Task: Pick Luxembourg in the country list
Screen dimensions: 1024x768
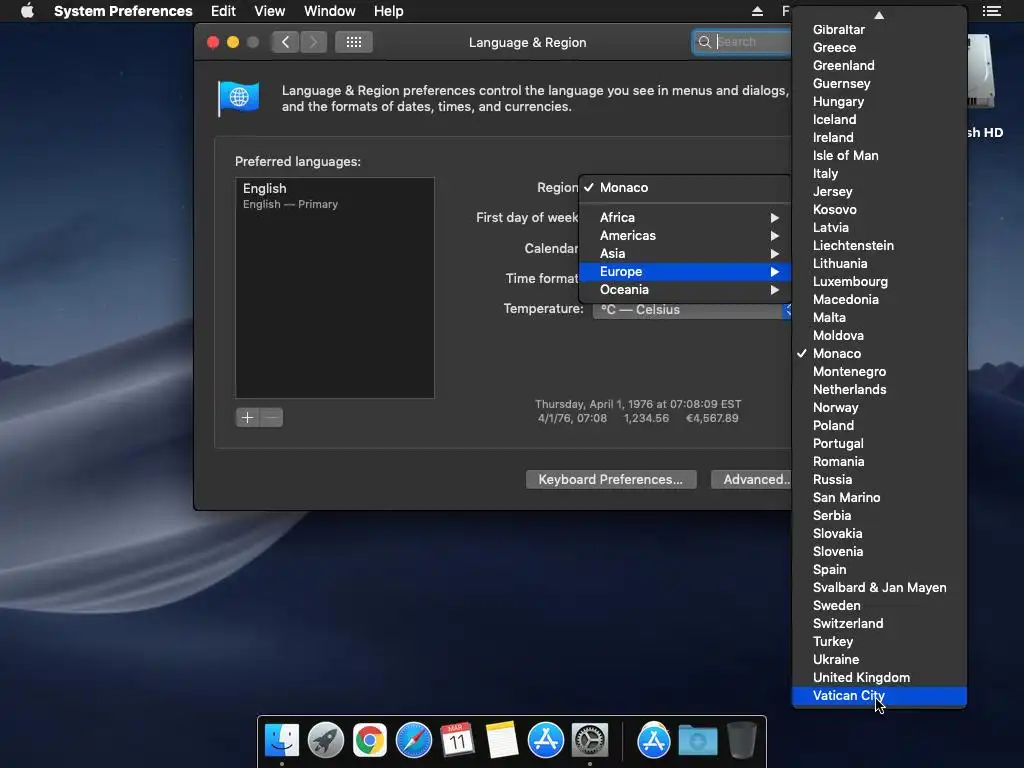Action: pos(879,281)
